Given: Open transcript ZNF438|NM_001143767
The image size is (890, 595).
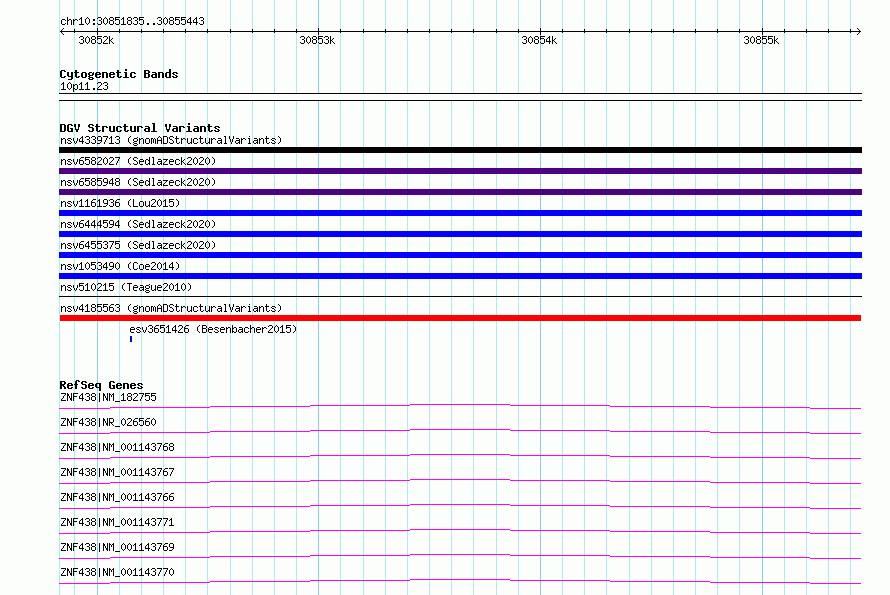Looking at the screenshot, I should (x=117, y=472).
